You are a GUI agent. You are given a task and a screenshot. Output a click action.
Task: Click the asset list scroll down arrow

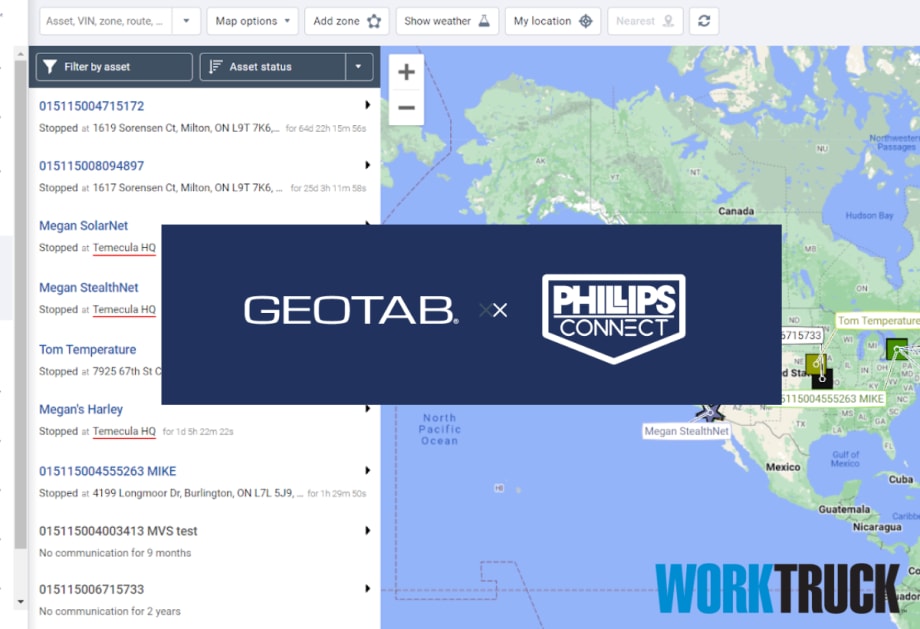pos(21,602)
